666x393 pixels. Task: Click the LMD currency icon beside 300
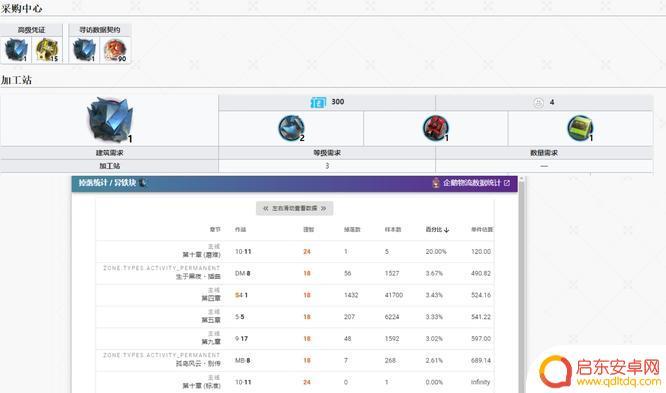[x=318, y=102]
